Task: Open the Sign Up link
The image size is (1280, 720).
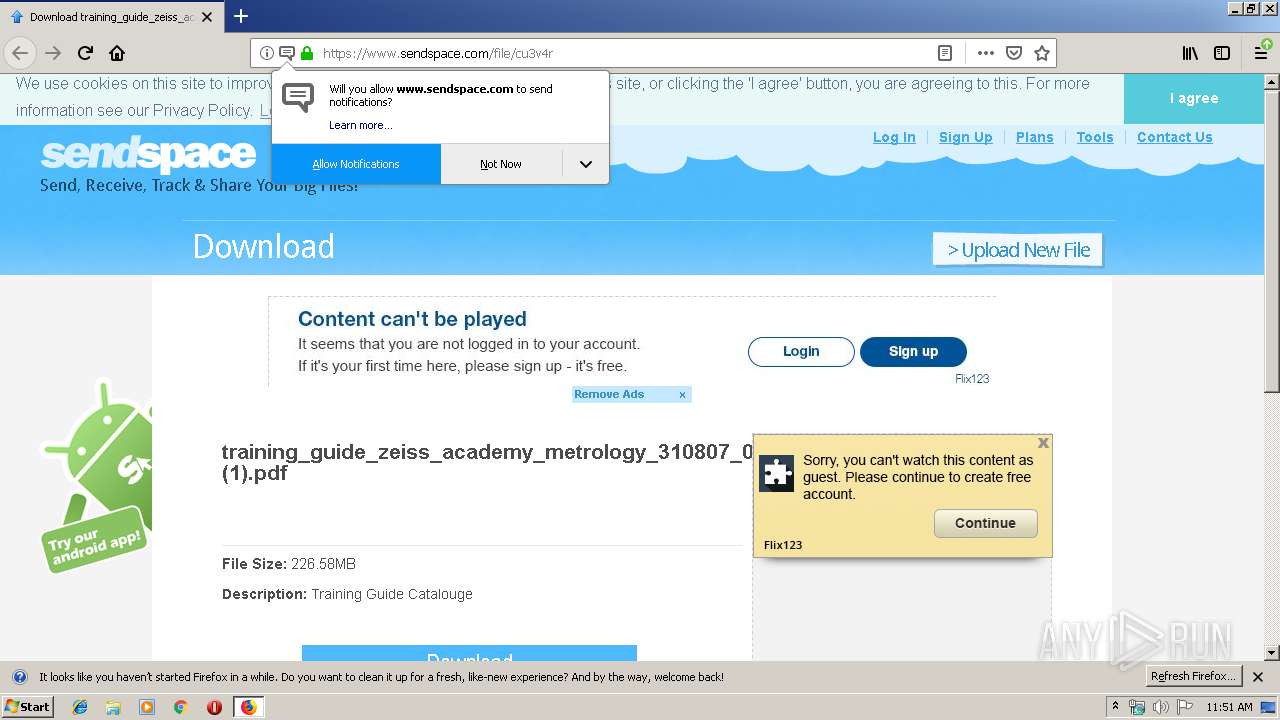Action: click(x=966, y=137)
